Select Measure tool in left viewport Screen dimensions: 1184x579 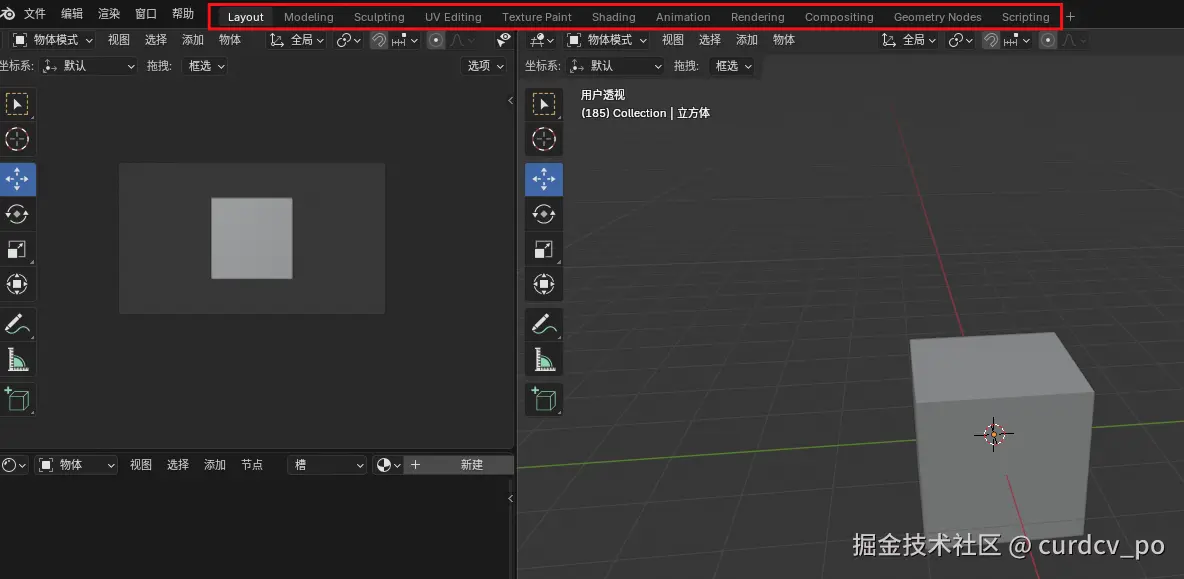(x=17, y=359)
